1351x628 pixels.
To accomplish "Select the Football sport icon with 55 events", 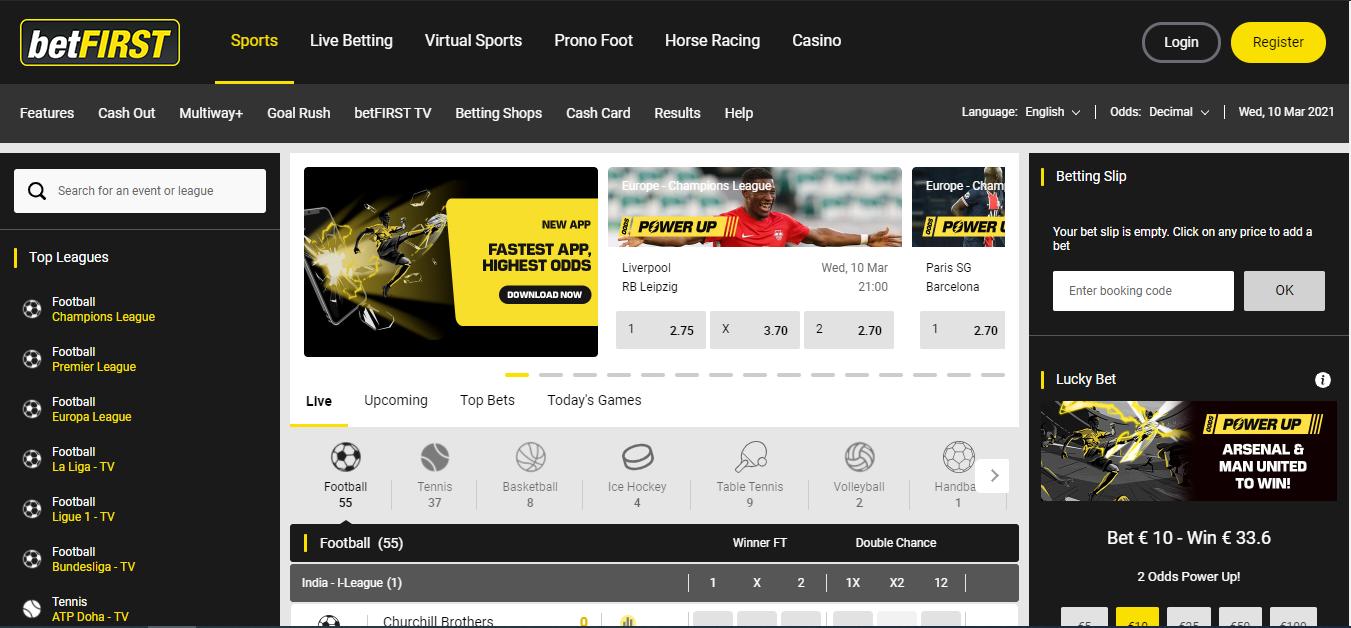I will coord(345,458).
